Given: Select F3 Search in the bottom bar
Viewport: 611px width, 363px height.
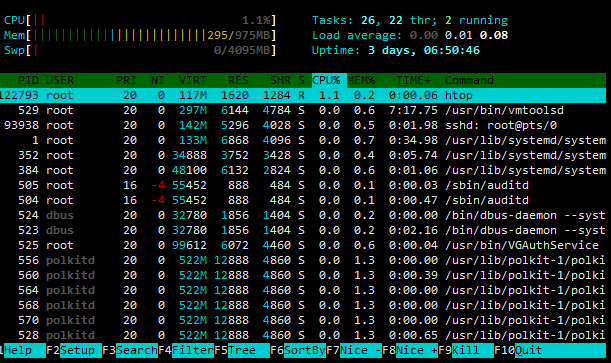Looking at the screenshot, I should 130,350.
